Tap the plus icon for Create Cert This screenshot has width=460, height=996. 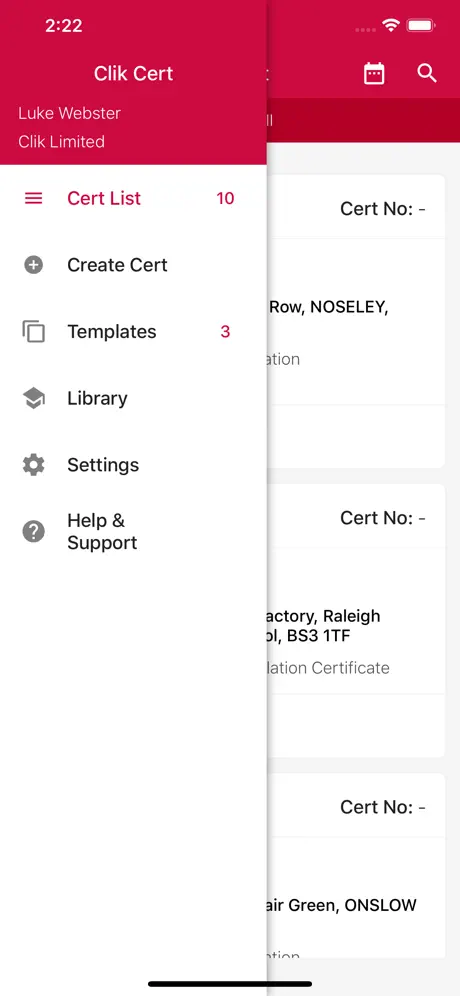[33, 265]
